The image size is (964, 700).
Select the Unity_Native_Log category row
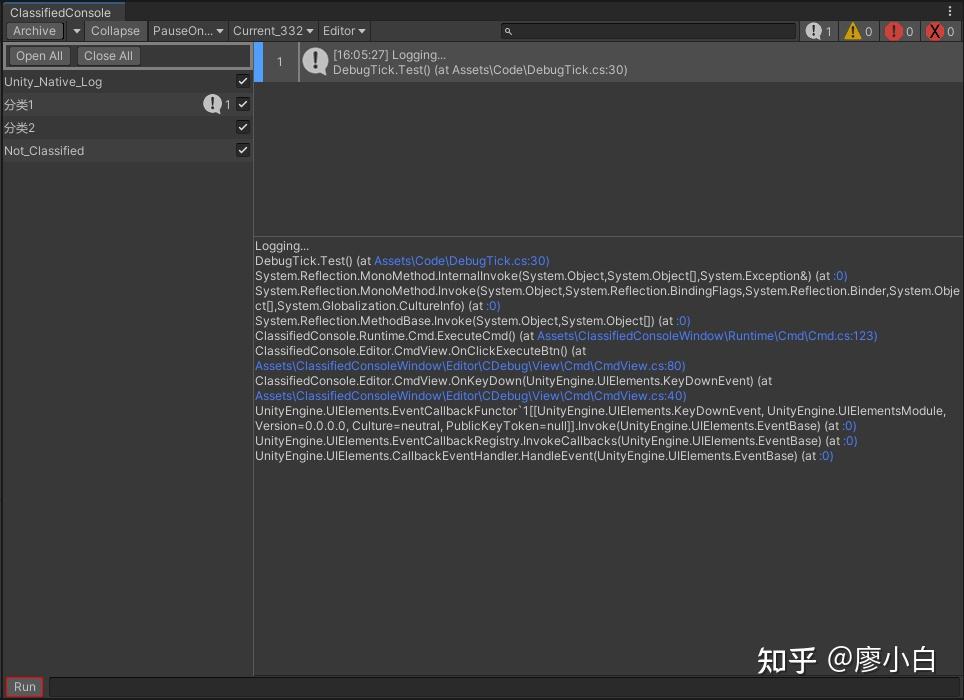(x=126, y=81)
